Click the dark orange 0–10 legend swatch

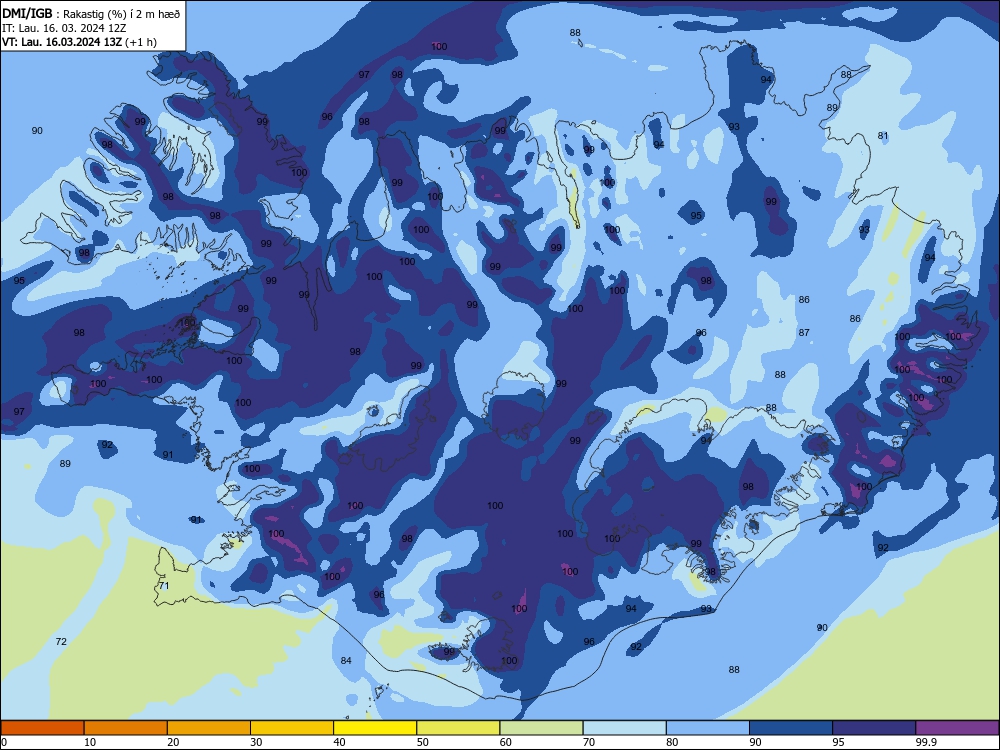tap(42, 728)
